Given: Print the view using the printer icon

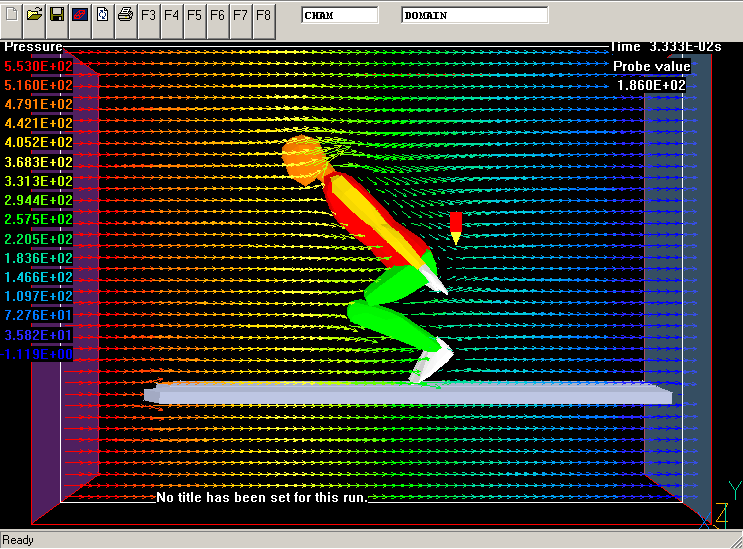Looking at the screenshot, I should pyautogui.click(x=125, y=15).
